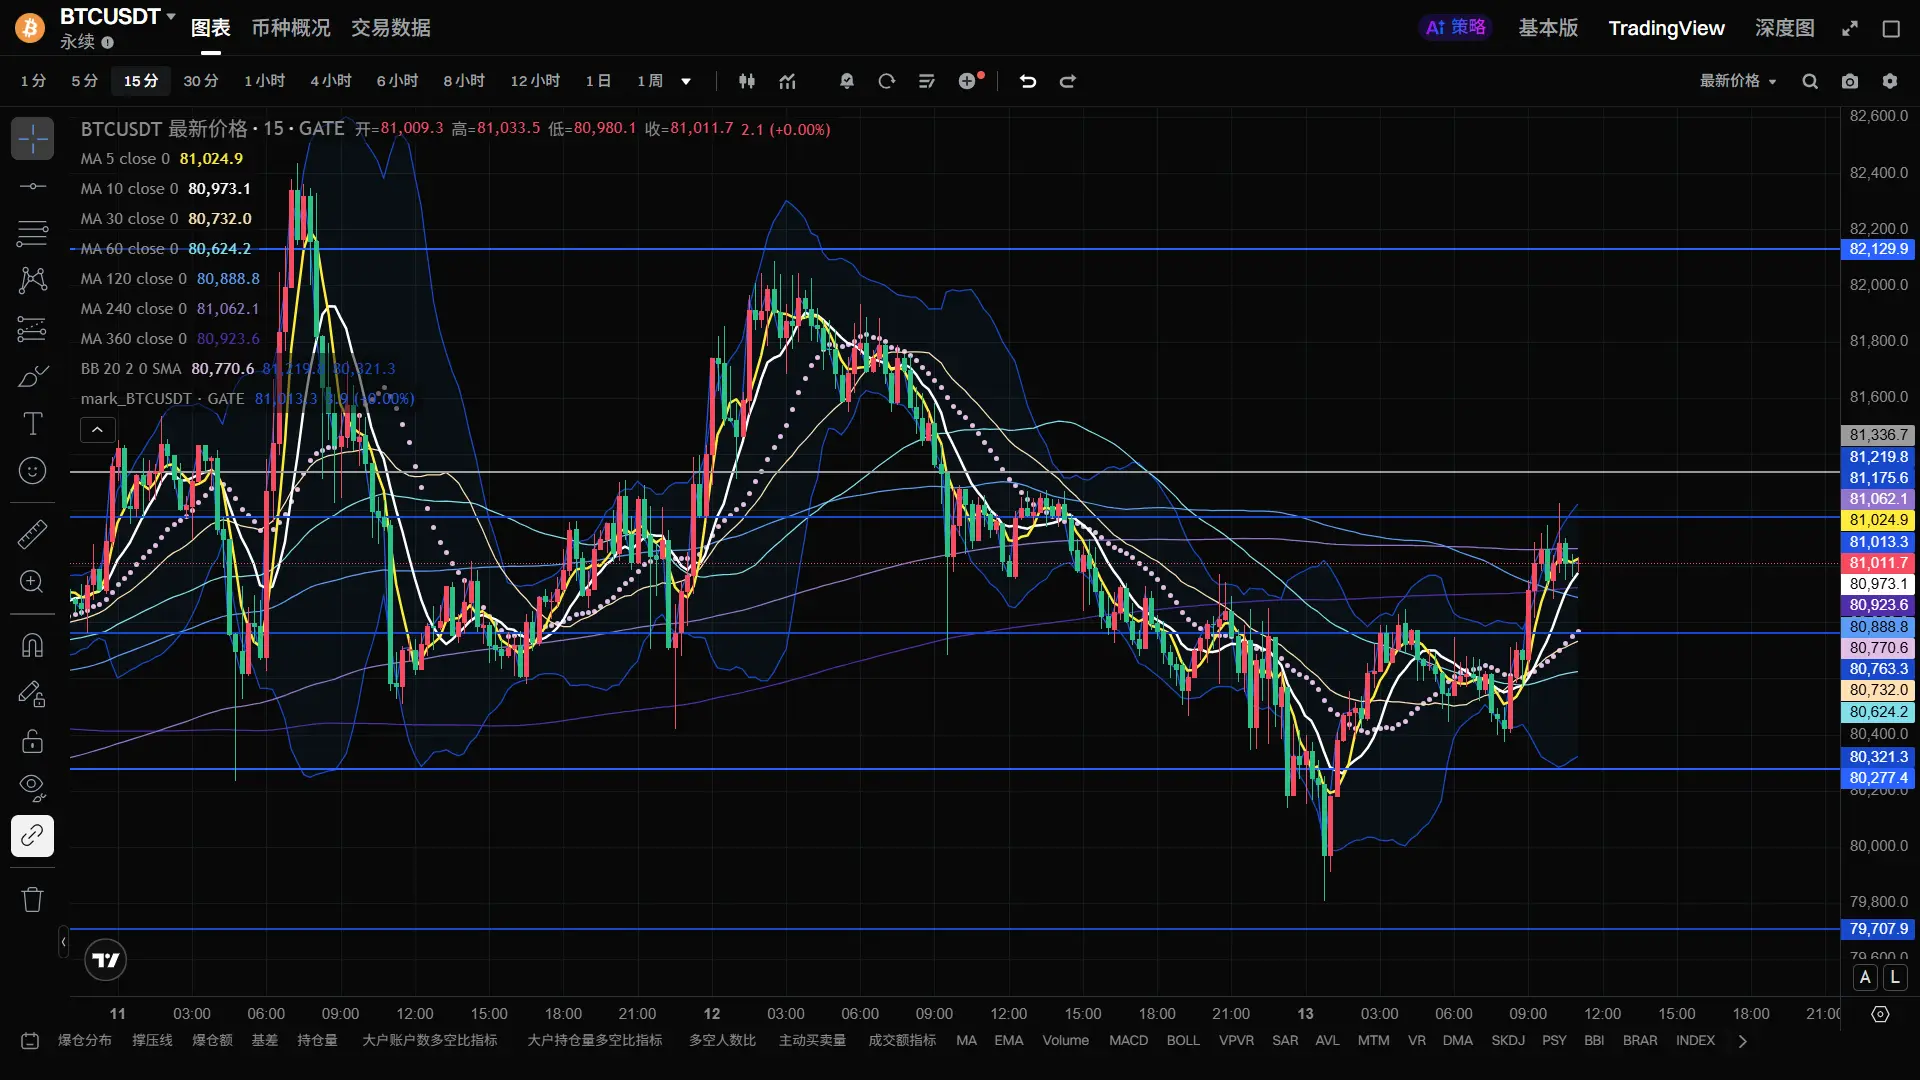Select the 15分 timeframe
This screenshot has height=1080, width=1920.
[141, 81]
